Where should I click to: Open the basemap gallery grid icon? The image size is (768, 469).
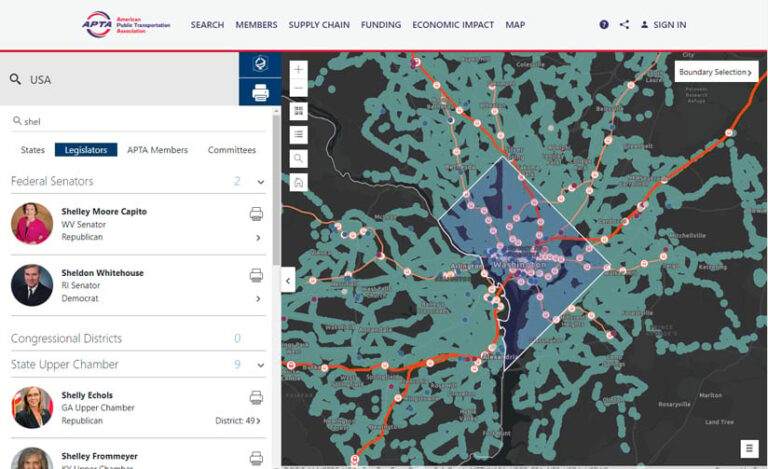[x=298, y=111]
